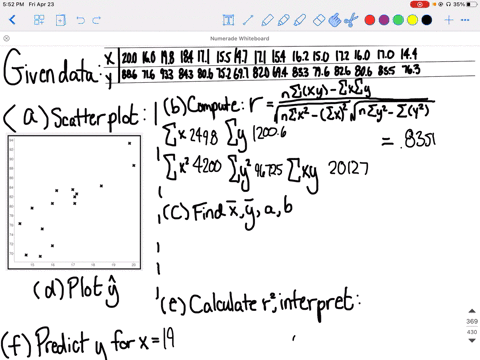This screenshot has height=360, width=480.
Task: Redo the undone stroke
Action: click(x=97, y=20)
